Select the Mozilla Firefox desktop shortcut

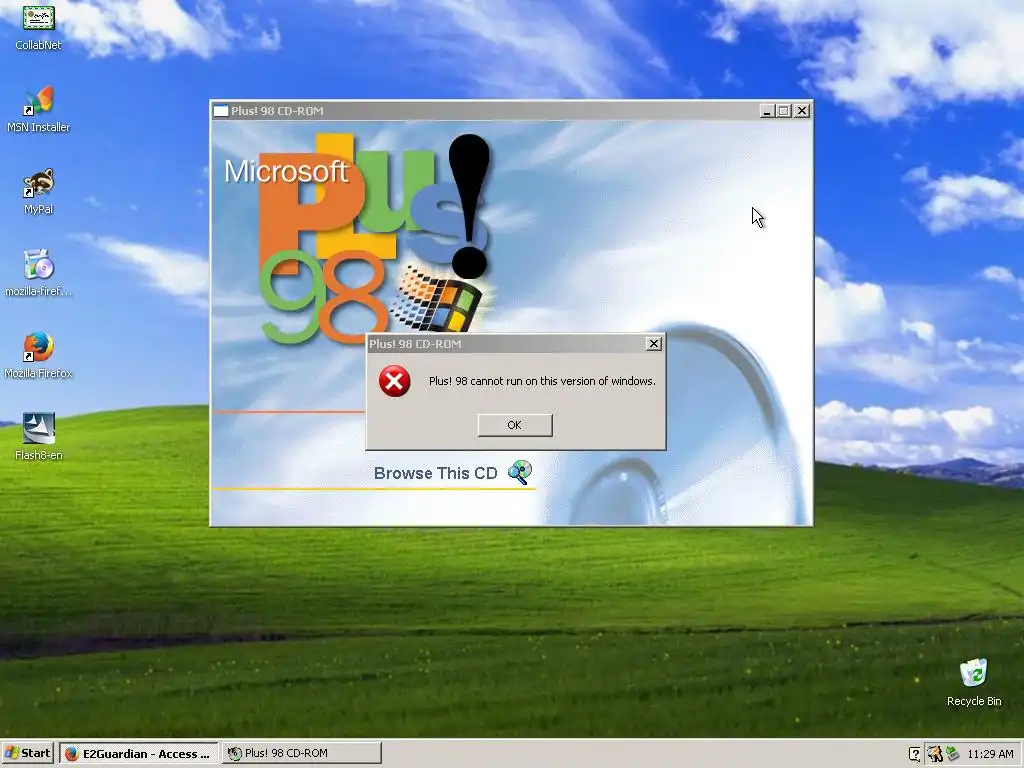[39, 356]
